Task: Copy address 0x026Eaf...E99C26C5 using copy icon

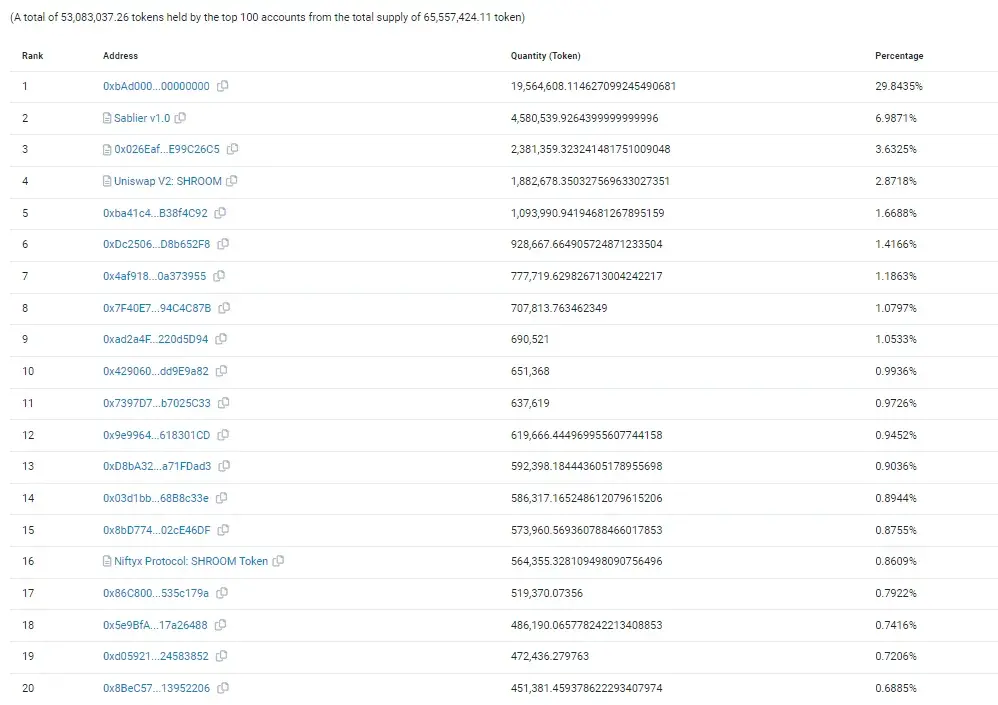Action: tap(233, 149)
